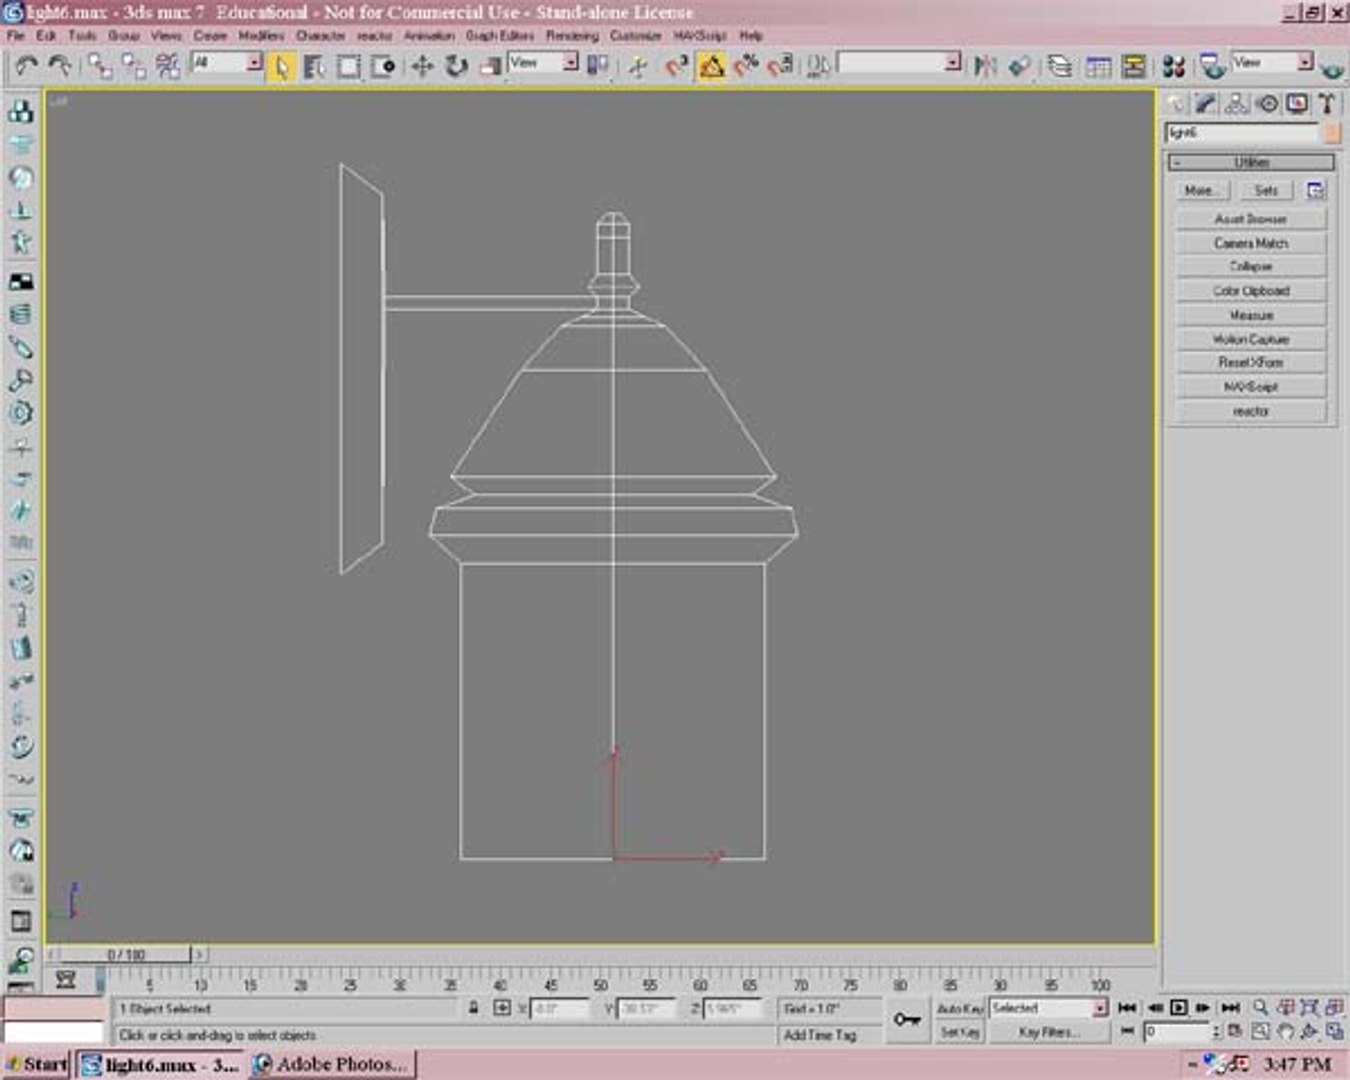Open the Material Editor icon
The height and width of the screenshot is (1080, 1350).
tap(1174, 66)
